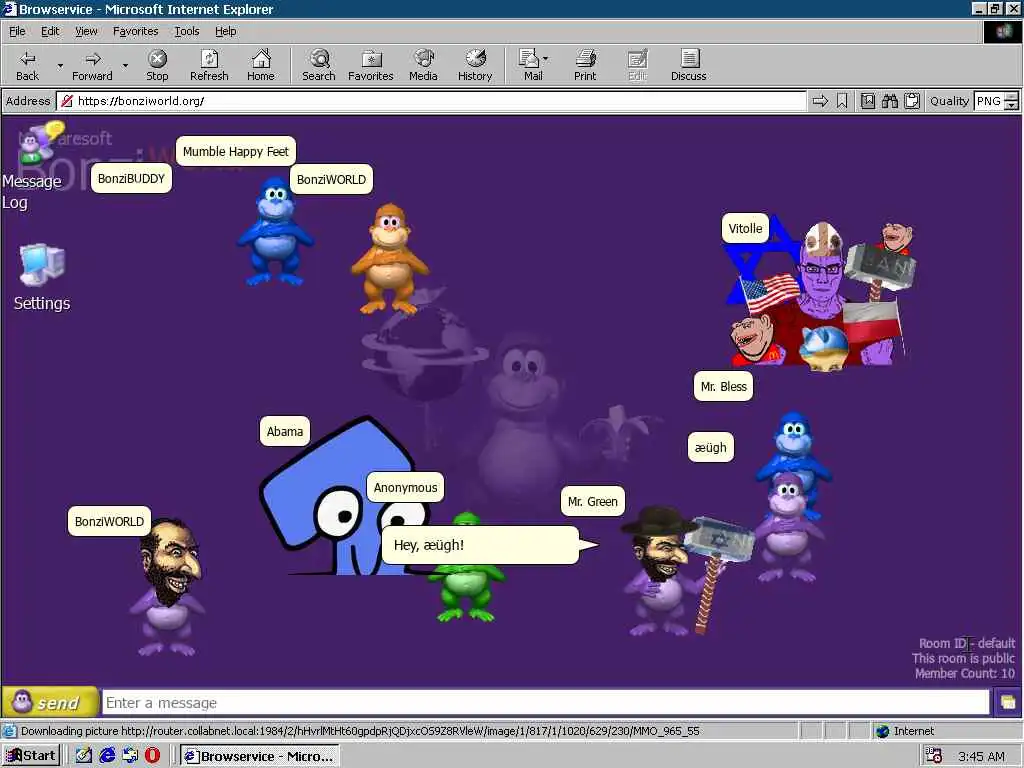
Task: Click the Anonymous name tag
Action: coord(406,487)
